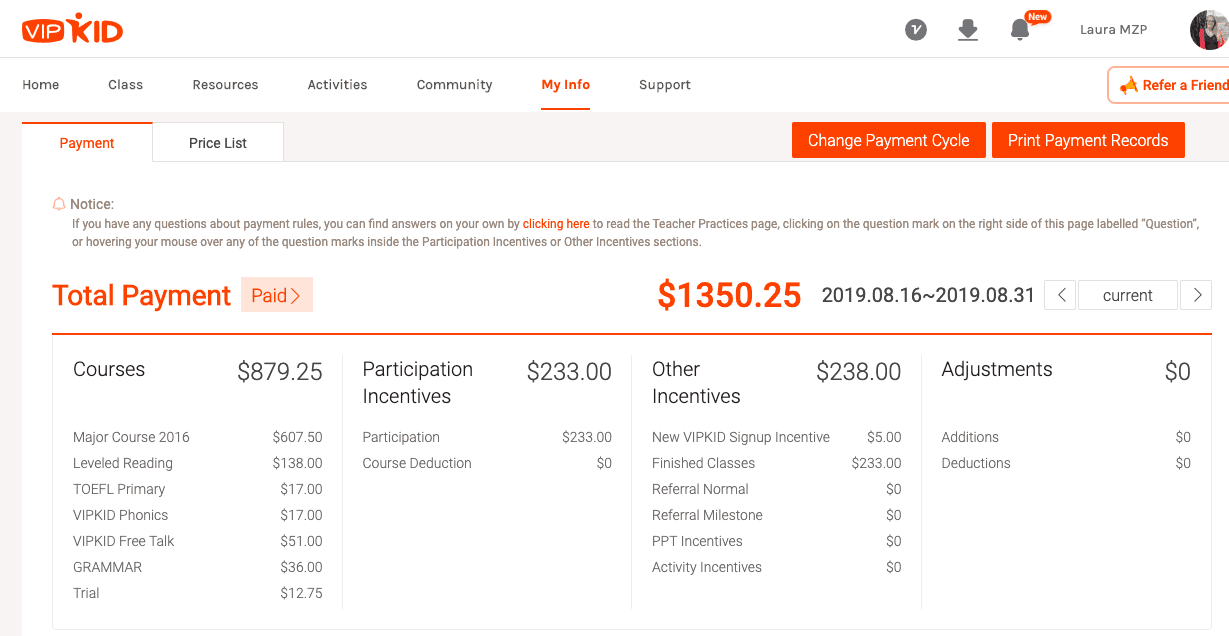The image size is (1229, 636).
Task: Expand the Paid status button
Action: coord(277,295)
